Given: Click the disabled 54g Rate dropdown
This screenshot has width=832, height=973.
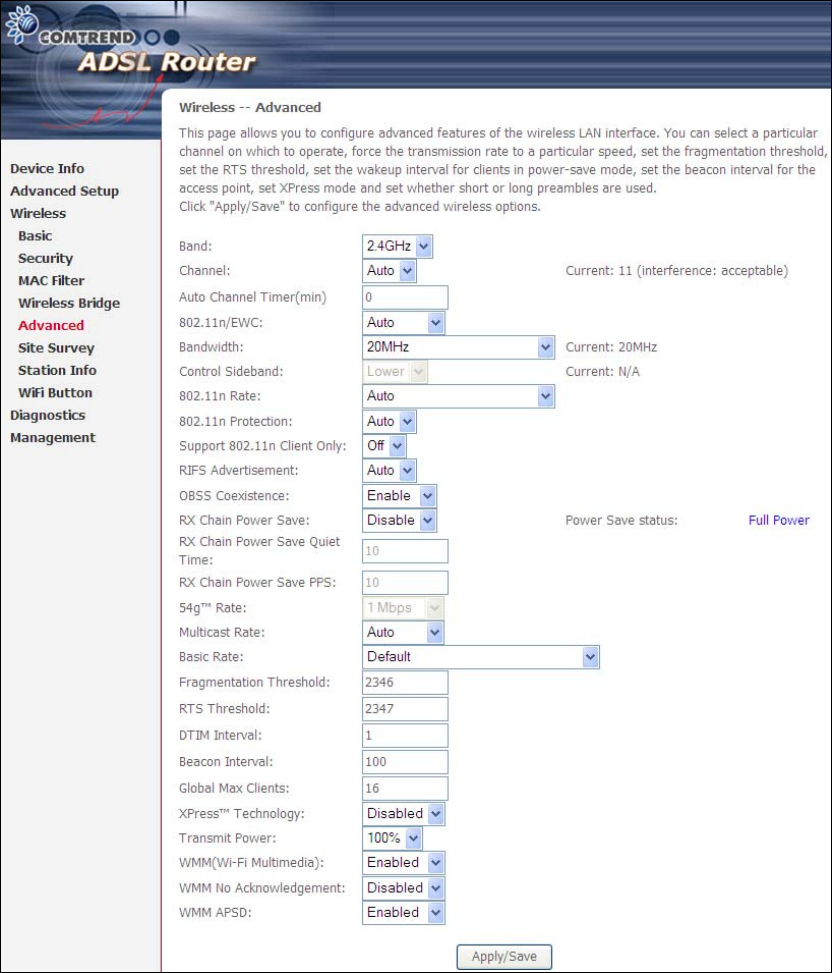Looking at the screenshot, I should pos(403,608).
